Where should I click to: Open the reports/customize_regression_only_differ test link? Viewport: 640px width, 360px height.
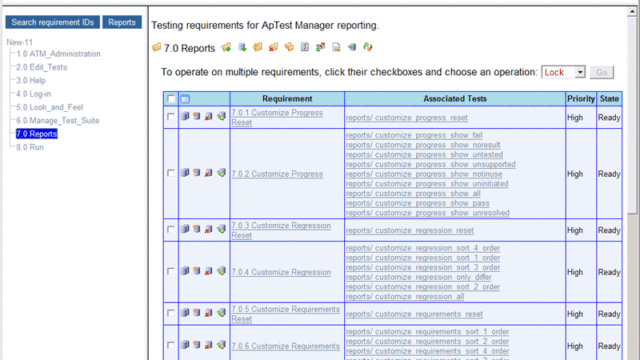(x=418, y=277)
